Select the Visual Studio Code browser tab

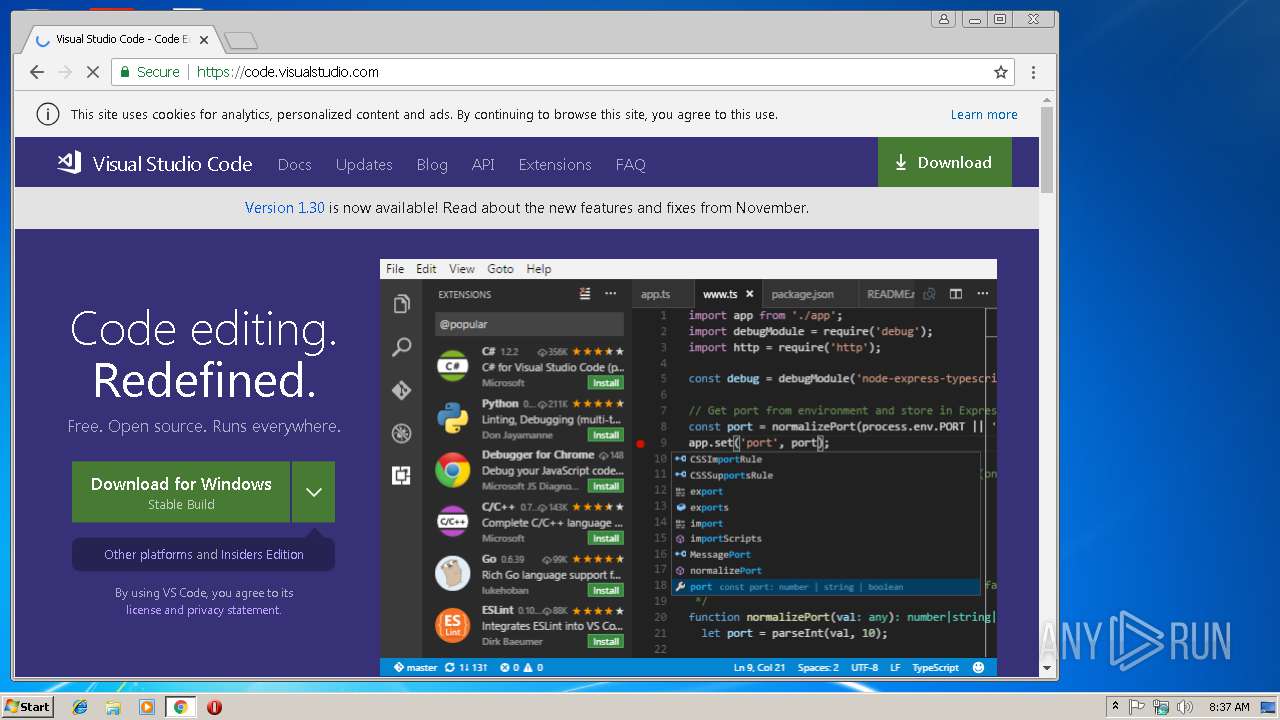click(120, 40)
